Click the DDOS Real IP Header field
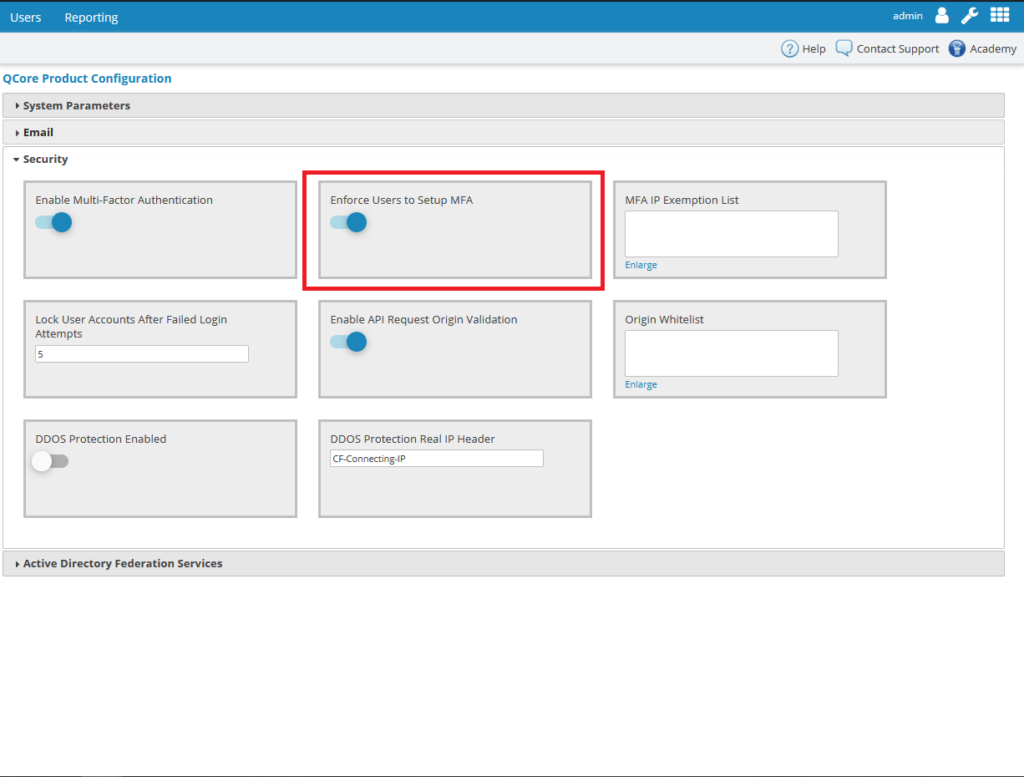The width and height of the screenshot is (1024, 777). (x=436, y=458)
